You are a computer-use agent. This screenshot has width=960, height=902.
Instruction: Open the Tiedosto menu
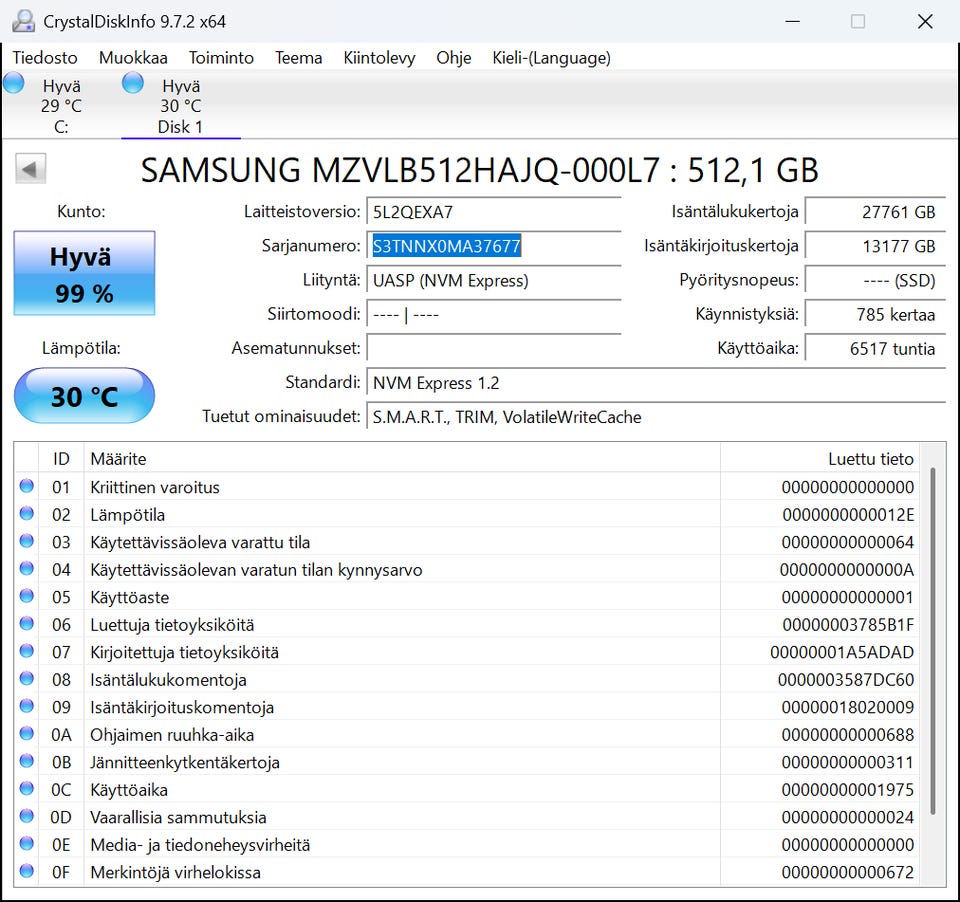point(45,58)
